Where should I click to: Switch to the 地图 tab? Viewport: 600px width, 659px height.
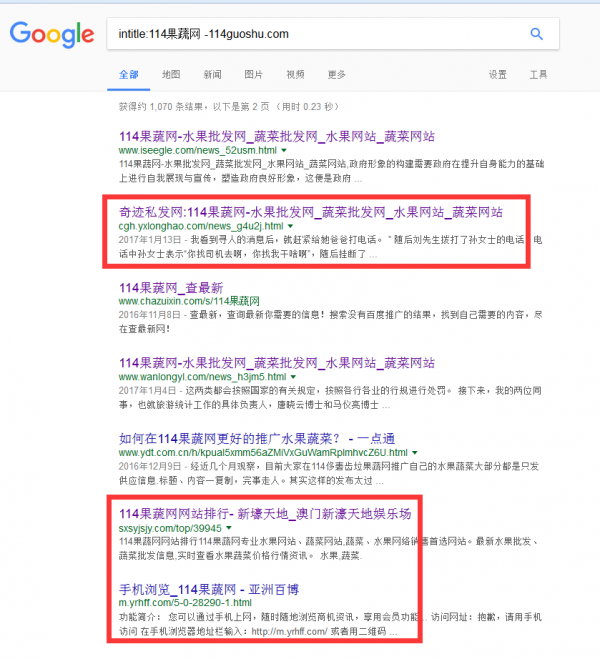[171, 75]
